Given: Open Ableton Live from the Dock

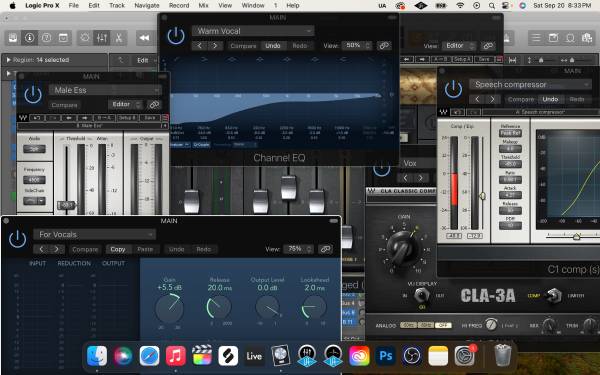Looking at the screenshot, I should pos(254,356).
